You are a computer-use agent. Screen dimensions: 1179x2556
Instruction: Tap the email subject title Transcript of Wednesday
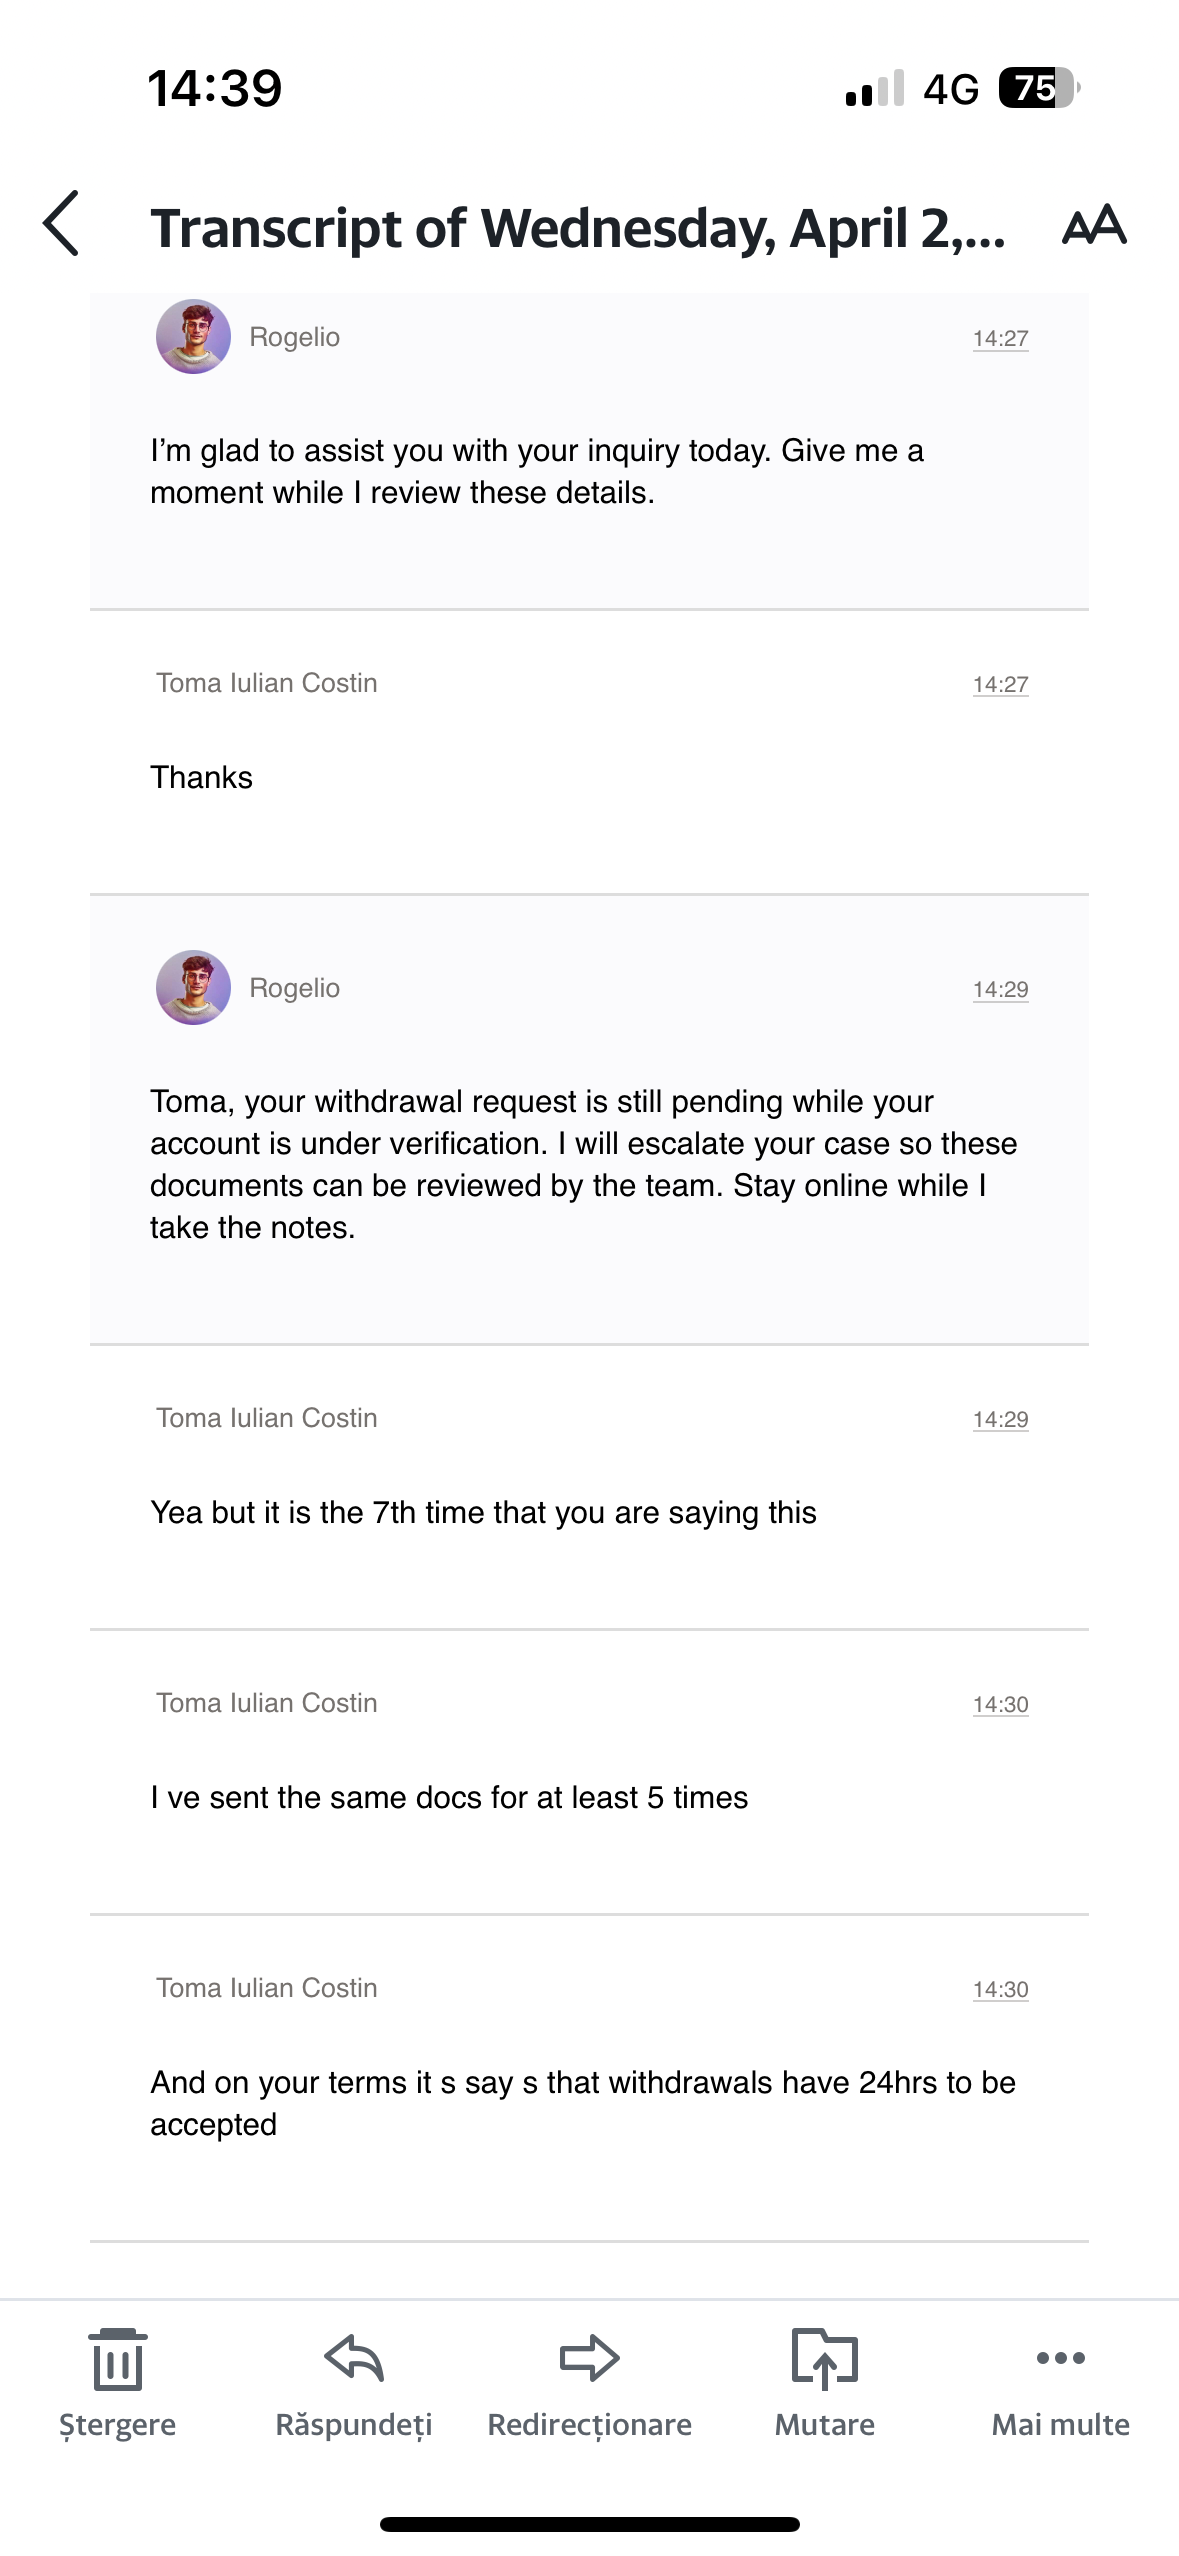[578, 228]
